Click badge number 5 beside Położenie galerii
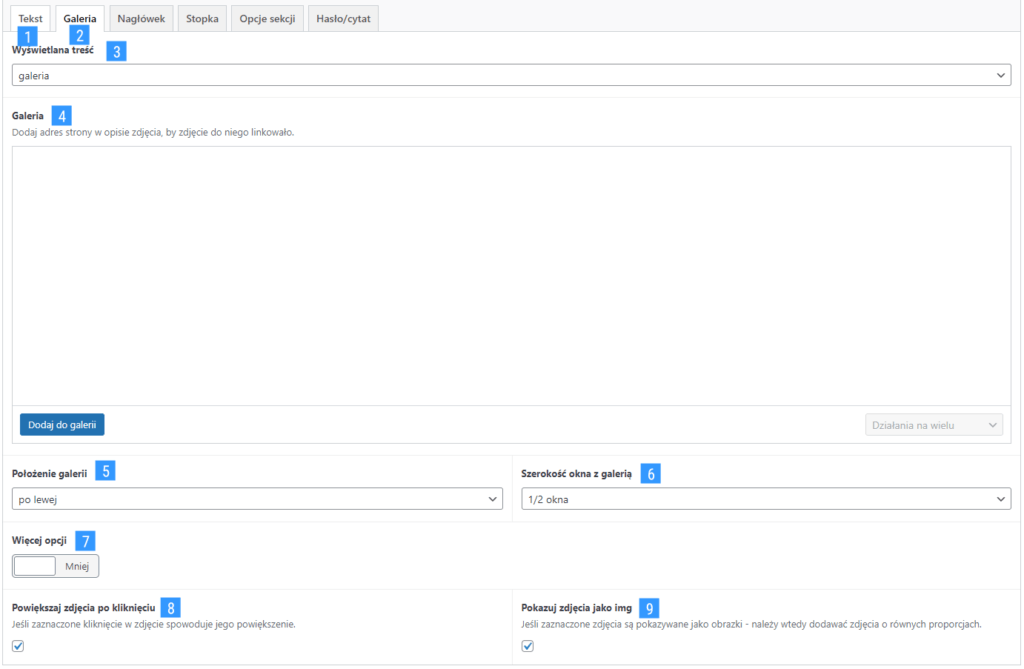1024x669 pixels. [x=106, y=471]
